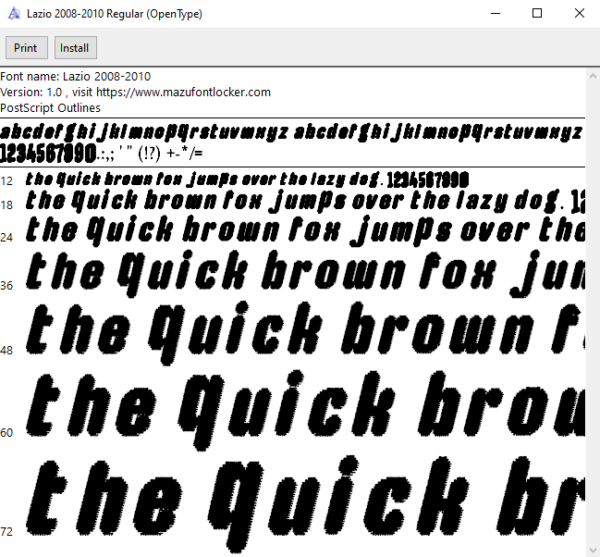Click the 60 point sample text
The image size is (600, 557).
point(305,410)
